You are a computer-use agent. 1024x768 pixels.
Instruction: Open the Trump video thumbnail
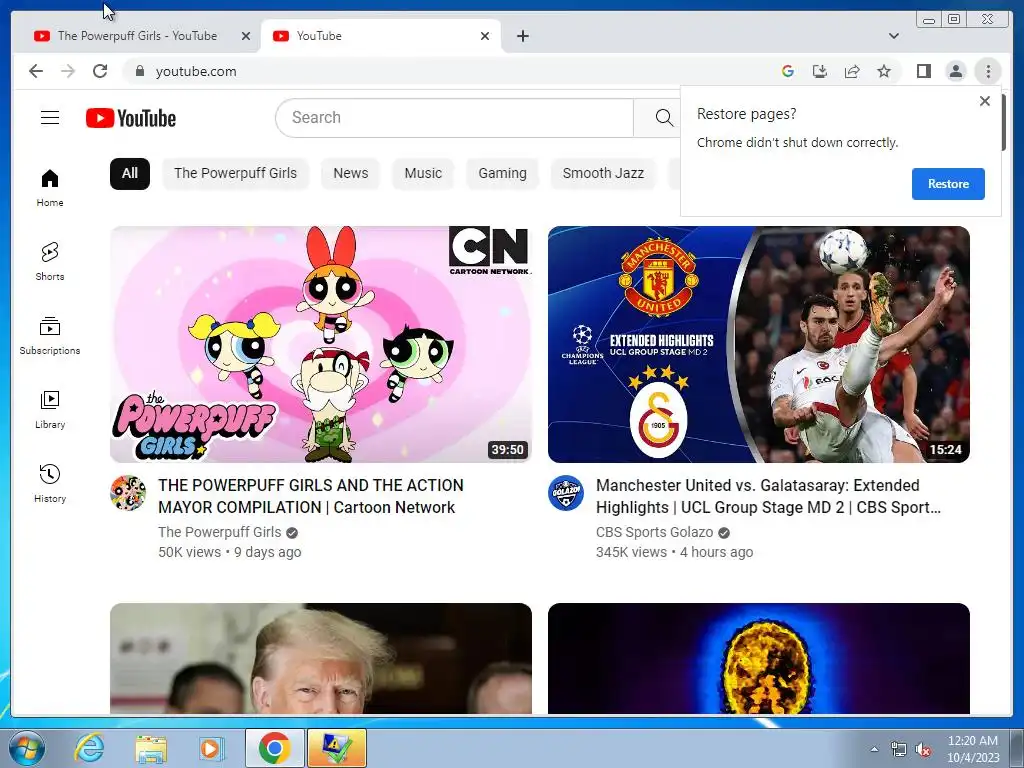pos(321,658)
